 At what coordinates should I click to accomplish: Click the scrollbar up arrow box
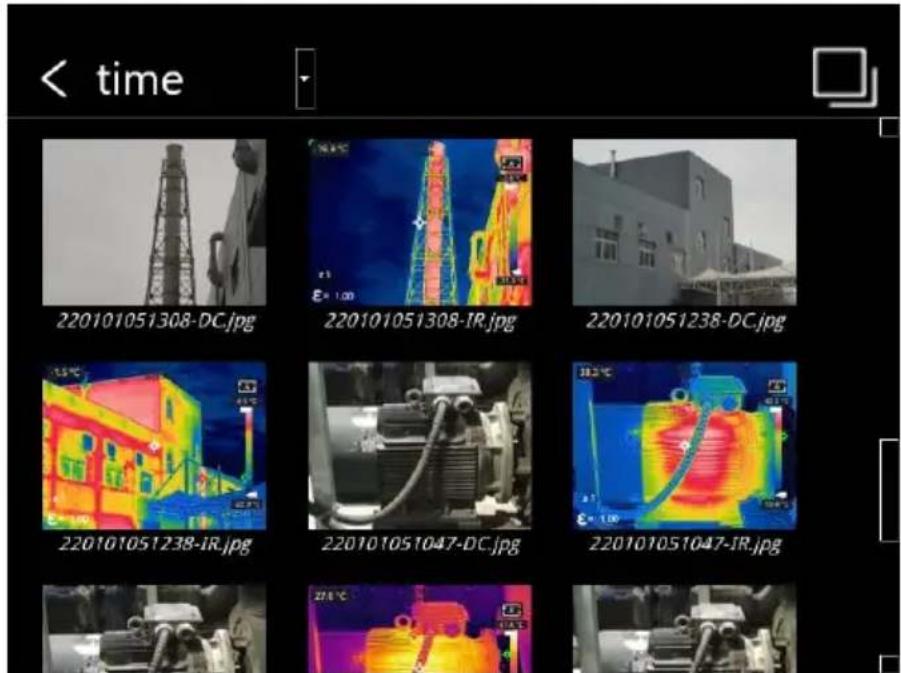click(x=890, y=128)
